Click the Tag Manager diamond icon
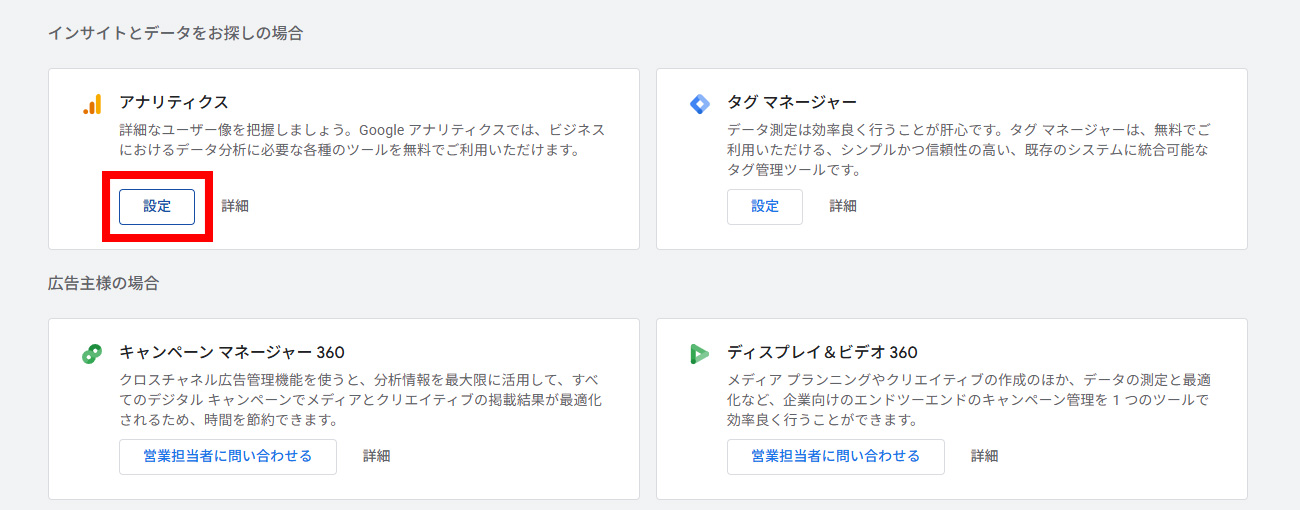 click(700, 104)
